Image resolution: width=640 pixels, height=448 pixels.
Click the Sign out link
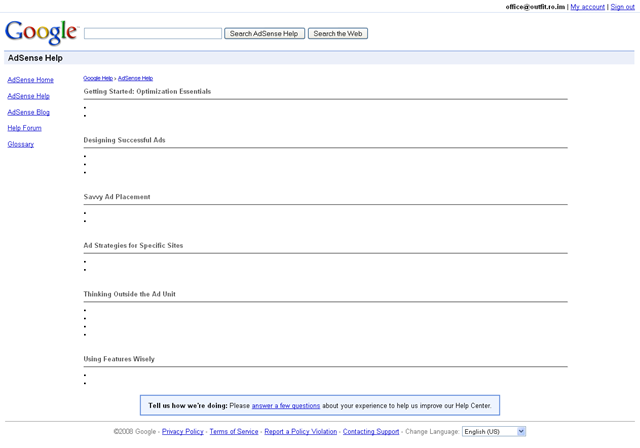point(622,7)
